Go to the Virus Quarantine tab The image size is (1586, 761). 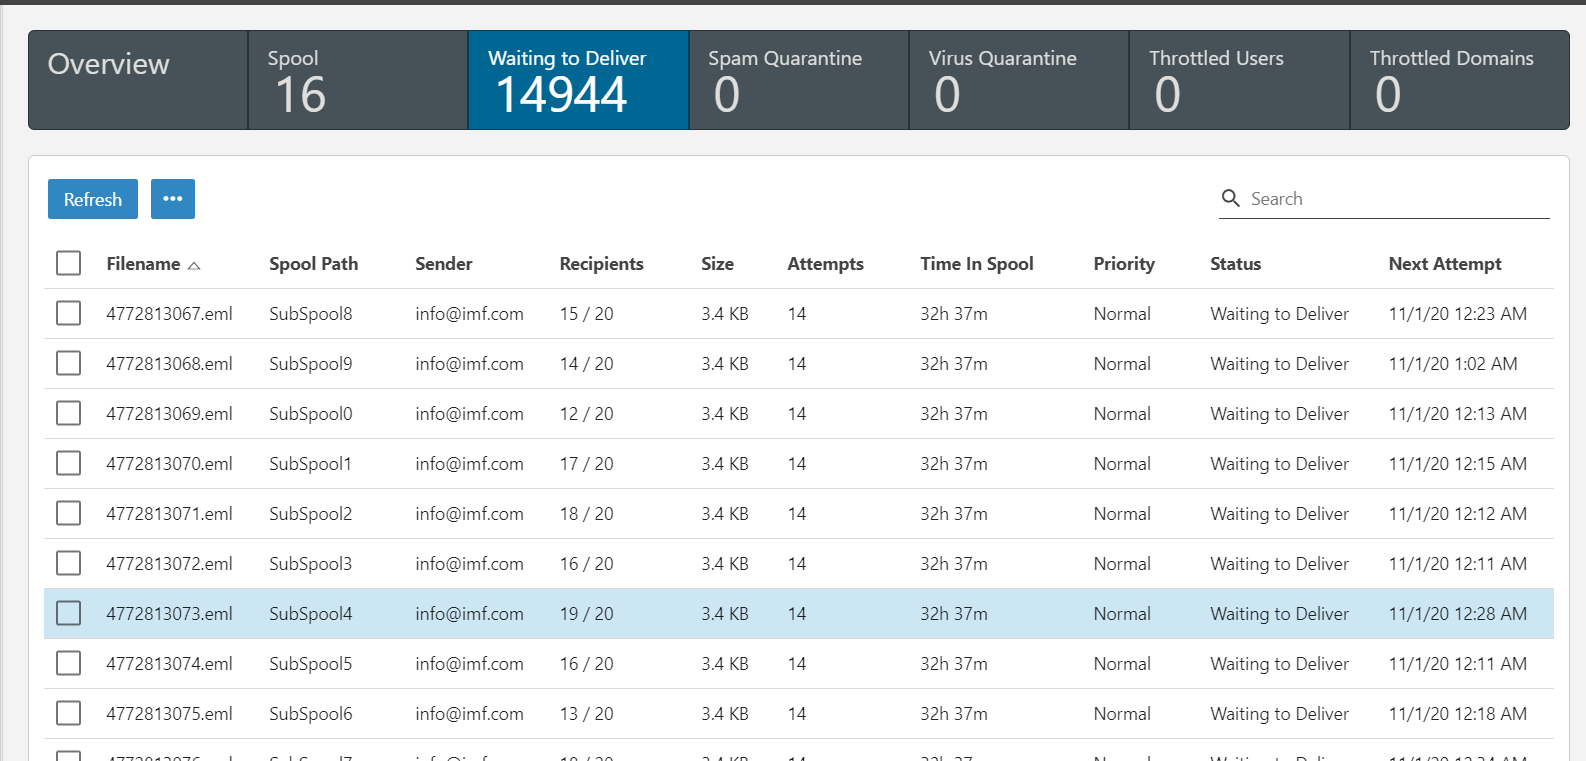[x=1018, y=80]
